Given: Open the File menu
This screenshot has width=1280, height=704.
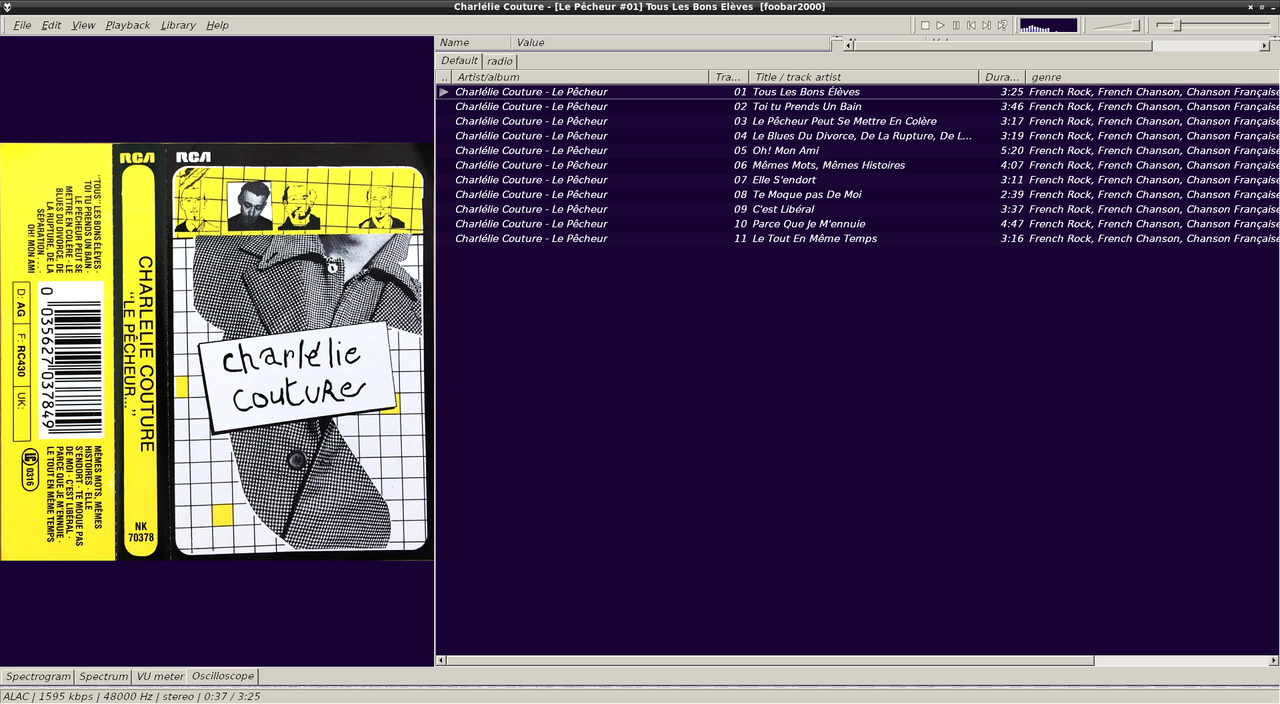Looking at the screenshot, I should (x=22, y=25).
